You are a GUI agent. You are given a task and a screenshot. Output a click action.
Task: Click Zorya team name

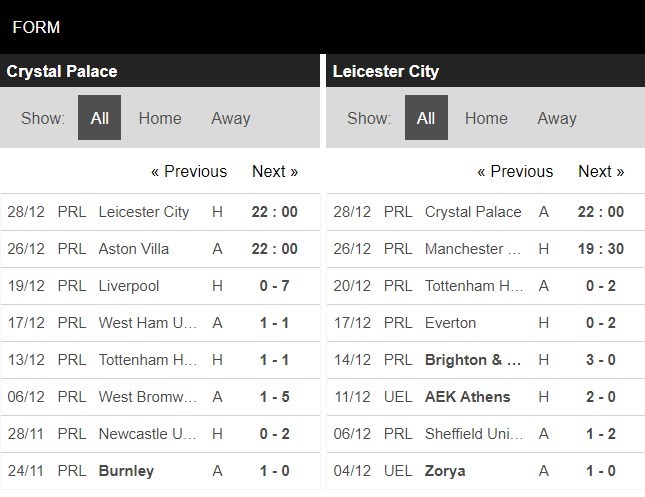(447, 471)
